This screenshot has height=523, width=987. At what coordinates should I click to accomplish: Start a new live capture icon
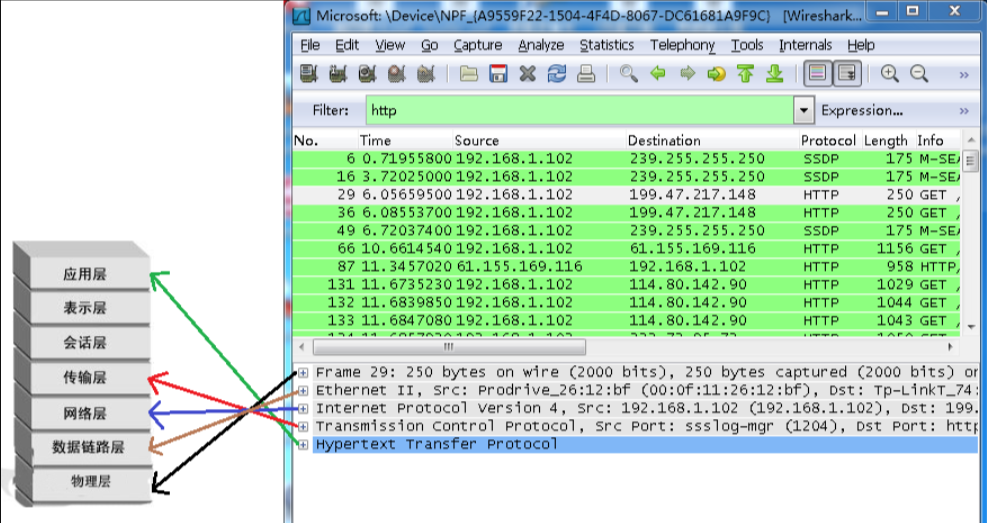367,74
